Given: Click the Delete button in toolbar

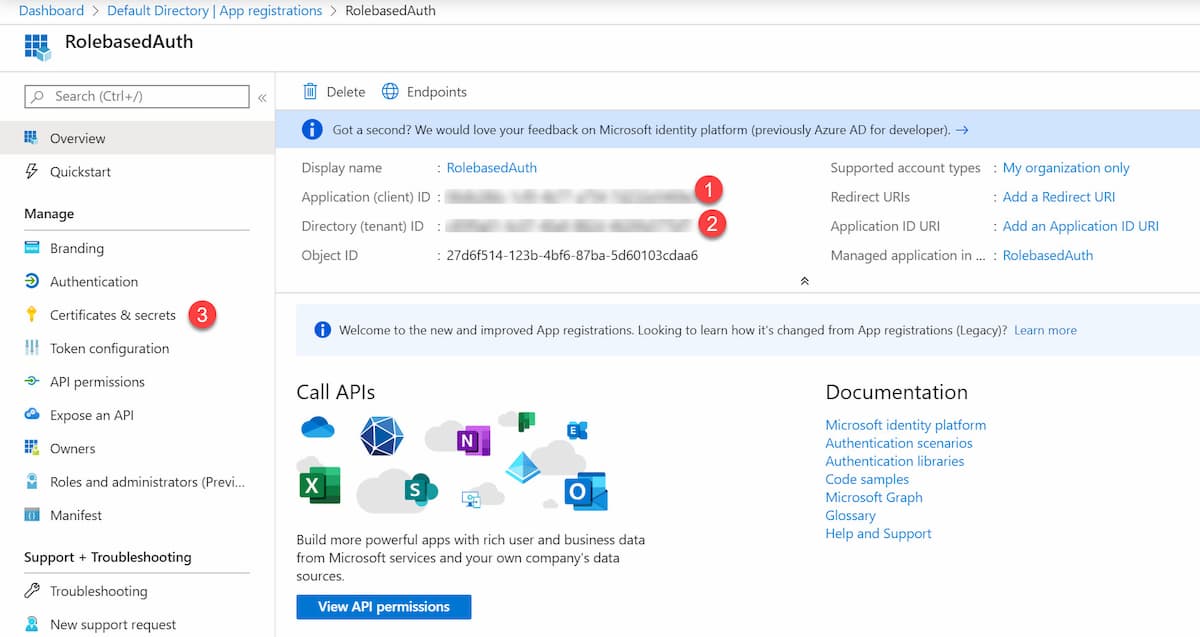Looking at the screenshot, I should 334,91.
